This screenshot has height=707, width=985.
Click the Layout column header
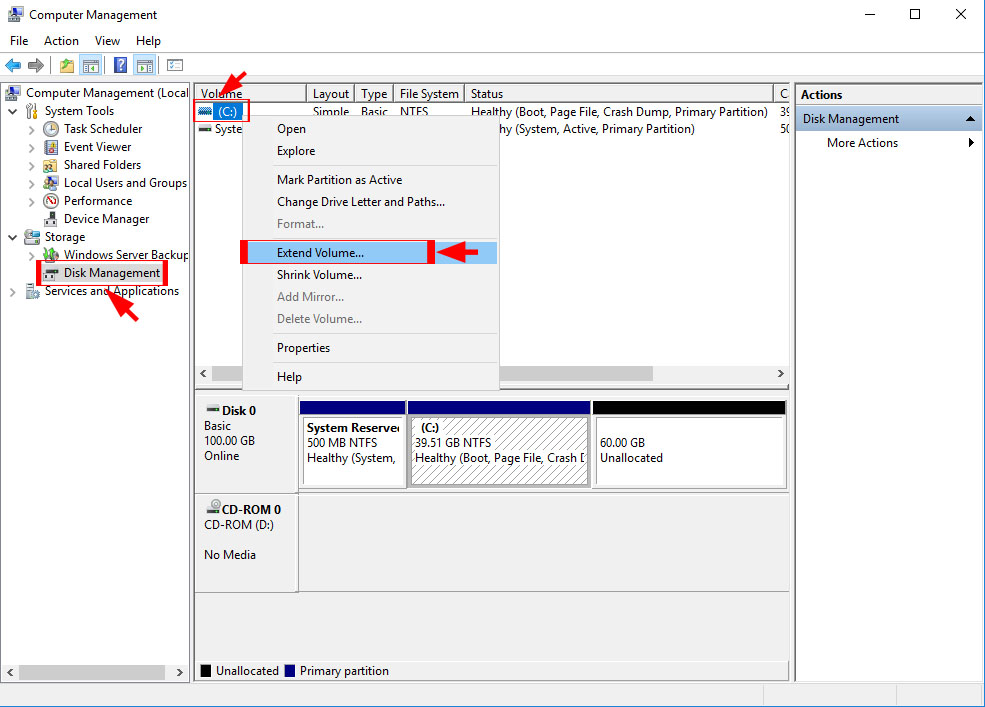pos(330,93)
